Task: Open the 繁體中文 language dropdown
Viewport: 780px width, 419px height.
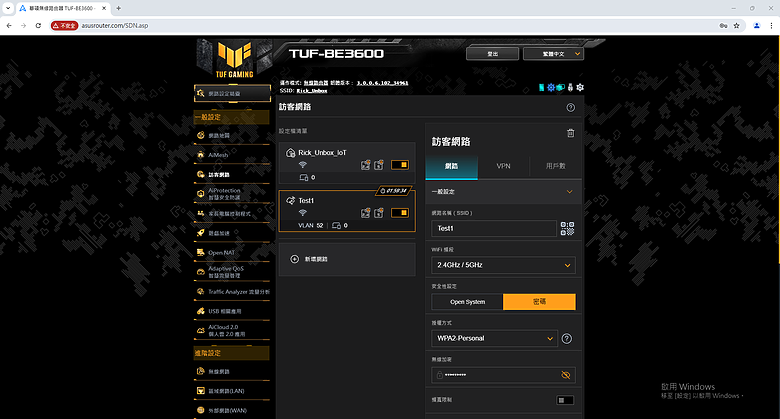Action: (553, 54)
